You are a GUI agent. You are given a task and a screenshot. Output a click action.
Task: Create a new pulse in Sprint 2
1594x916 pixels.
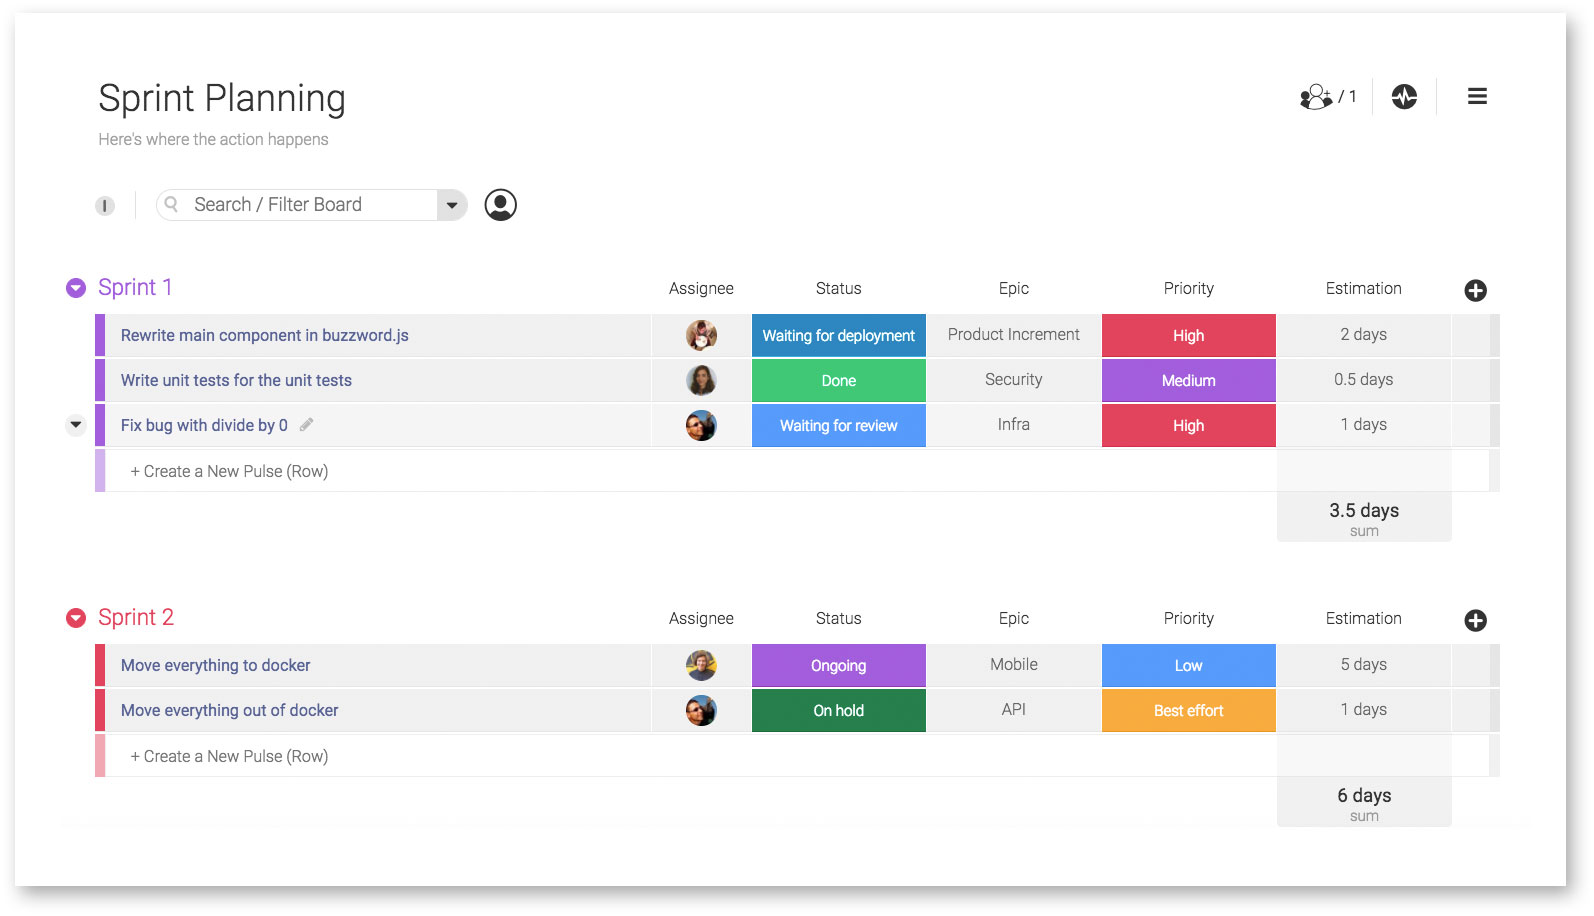click(229, 757)
